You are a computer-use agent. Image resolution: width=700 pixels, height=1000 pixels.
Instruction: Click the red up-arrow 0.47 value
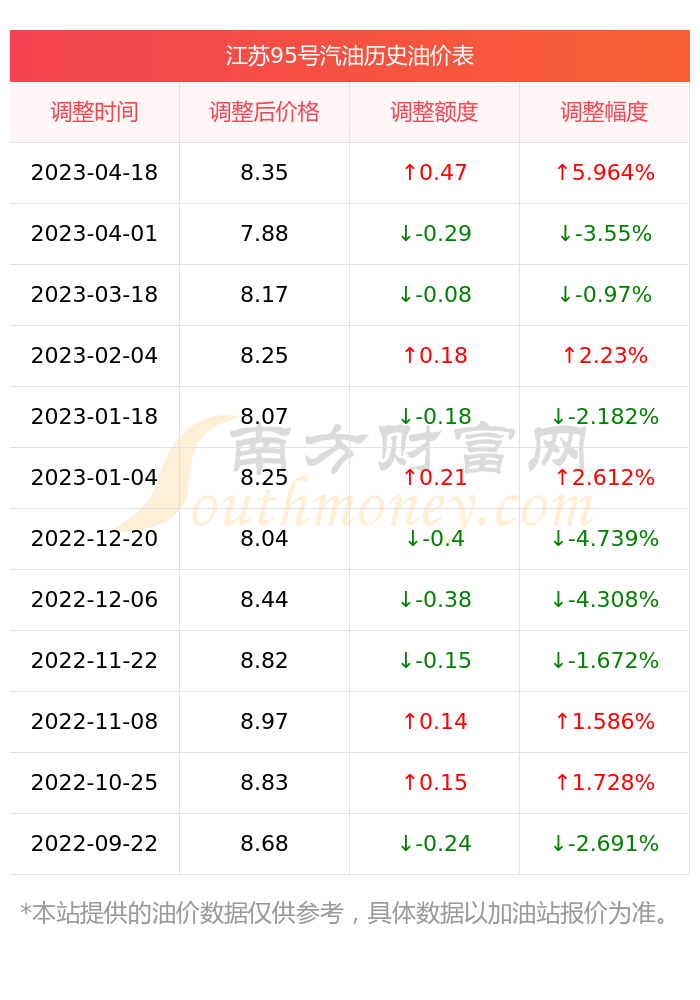point(434,173)
